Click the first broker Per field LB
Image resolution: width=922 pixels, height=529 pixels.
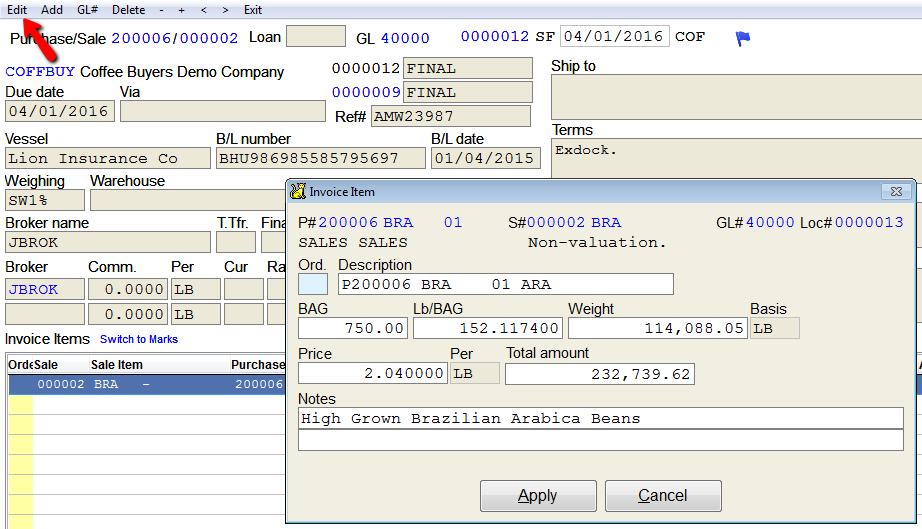coord(196,289)
